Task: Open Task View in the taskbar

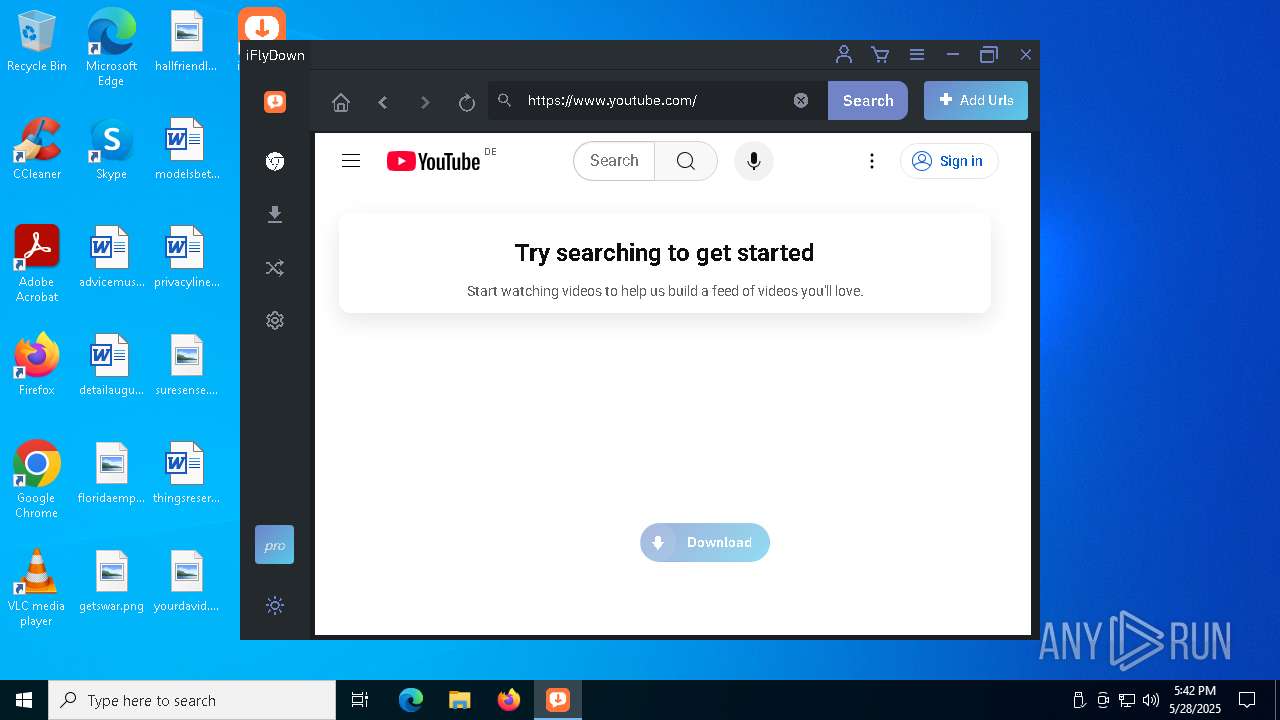Action: click(x=360, y=700)
